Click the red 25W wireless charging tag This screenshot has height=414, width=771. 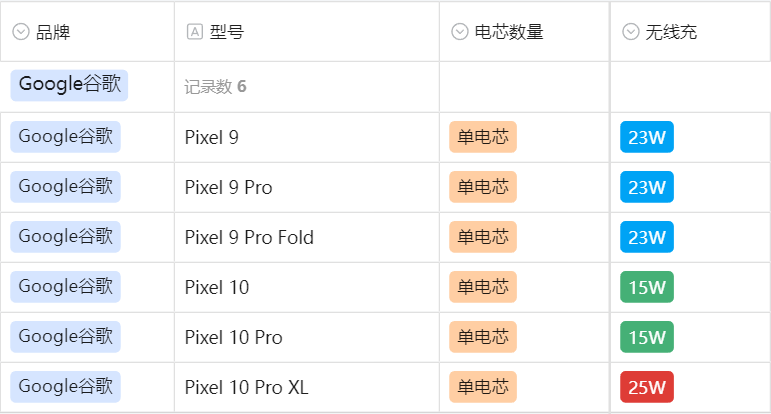(x=646, y=387)
